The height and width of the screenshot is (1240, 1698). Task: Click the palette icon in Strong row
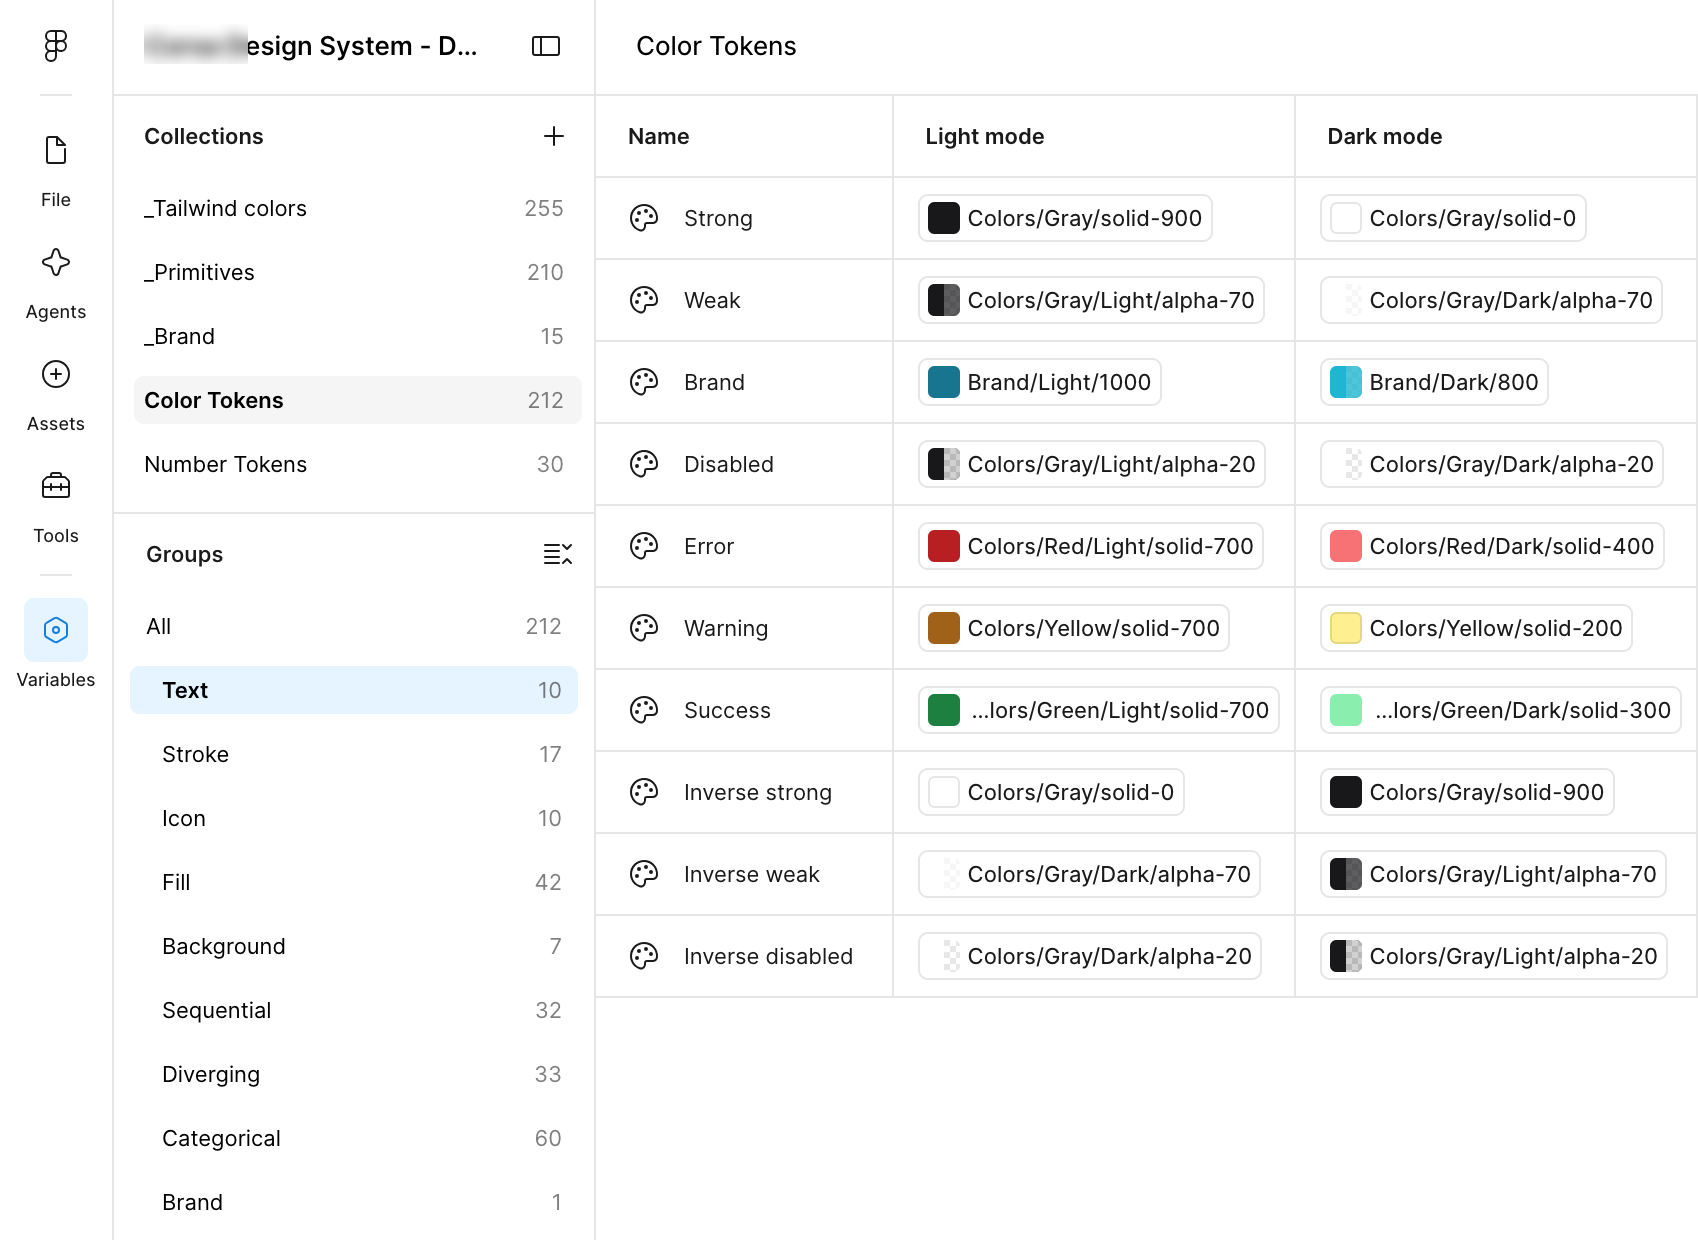point(644,218)
